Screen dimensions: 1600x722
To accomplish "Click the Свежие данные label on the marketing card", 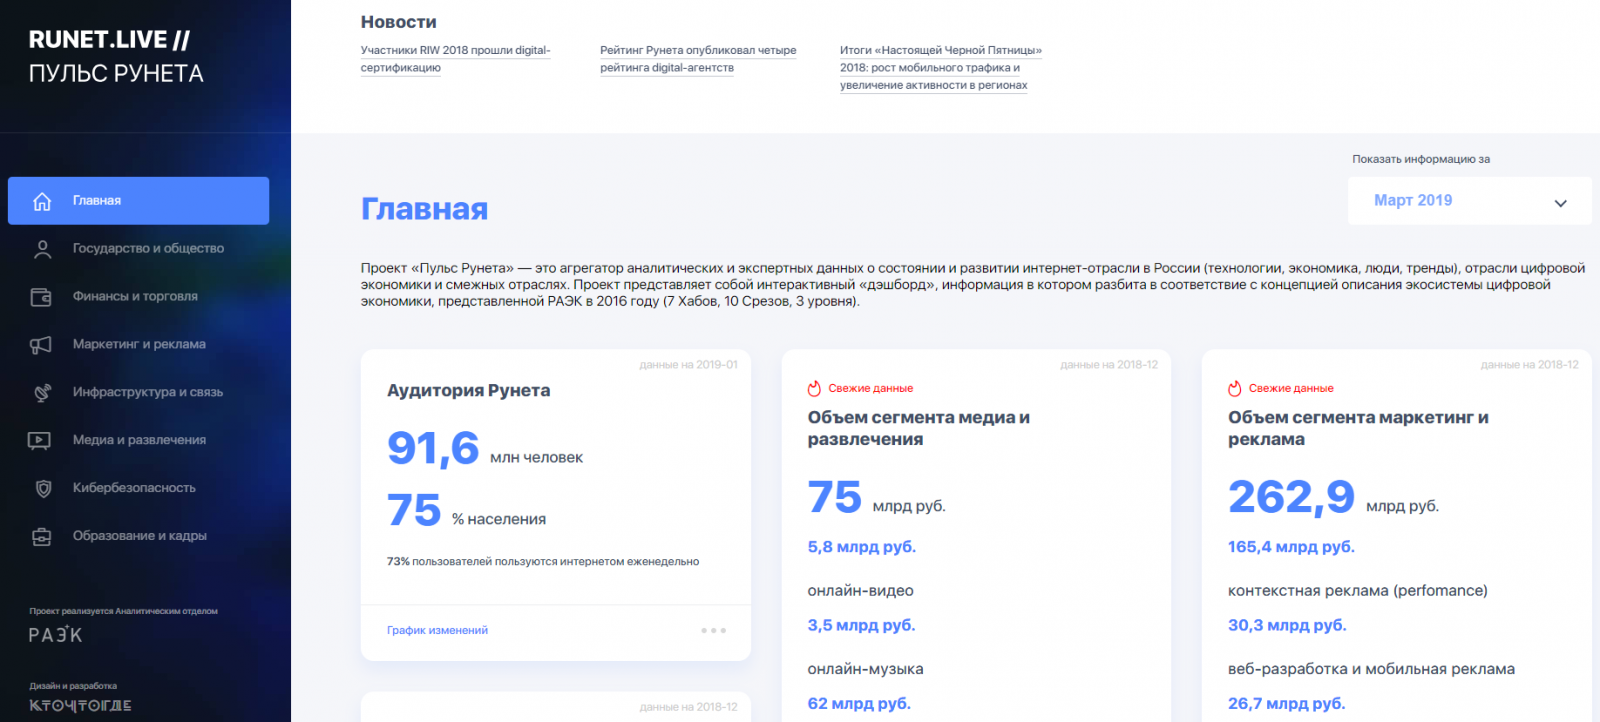I will [x=1291, y=389].
